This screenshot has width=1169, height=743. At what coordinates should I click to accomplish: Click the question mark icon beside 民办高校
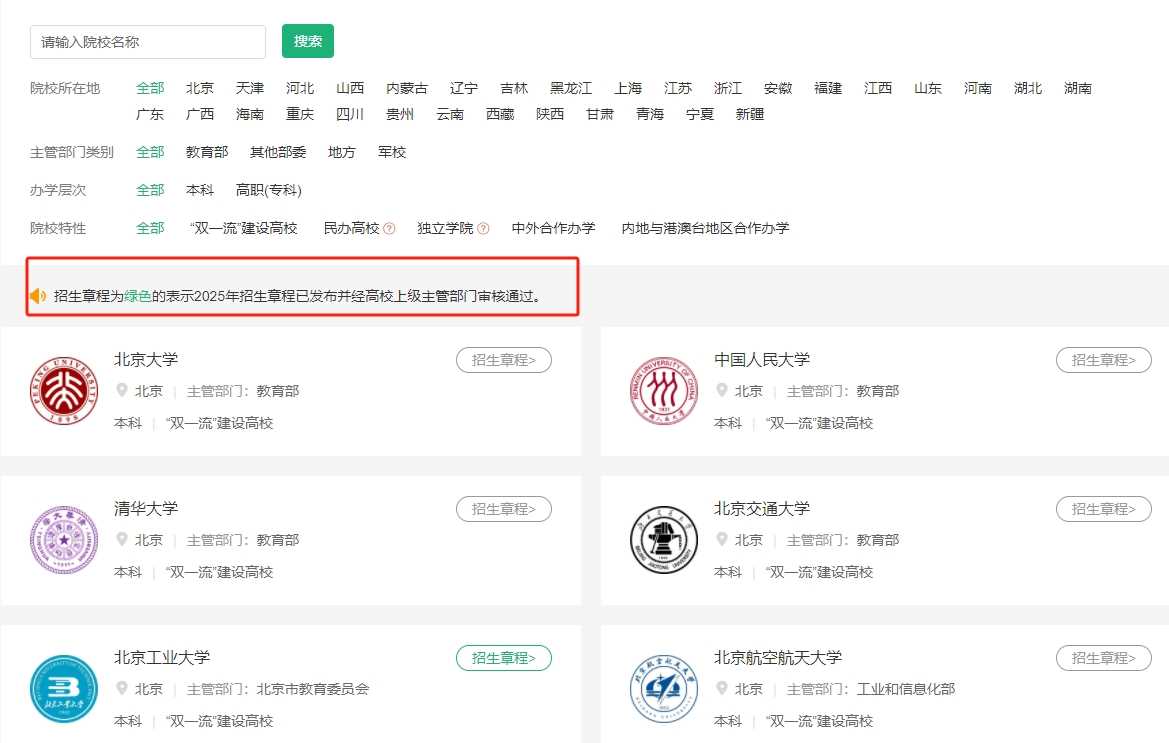click(389, 229)
